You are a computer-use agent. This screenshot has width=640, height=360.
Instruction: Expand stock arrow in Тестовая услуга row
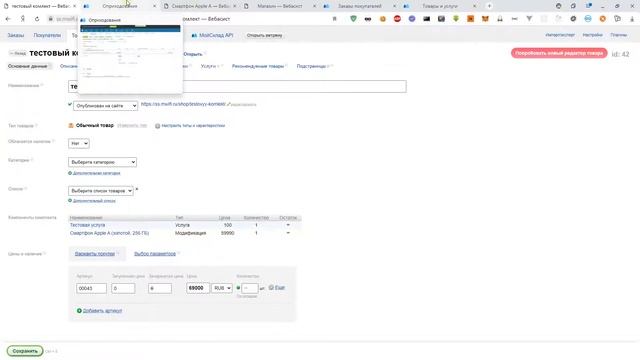(288, 225)
